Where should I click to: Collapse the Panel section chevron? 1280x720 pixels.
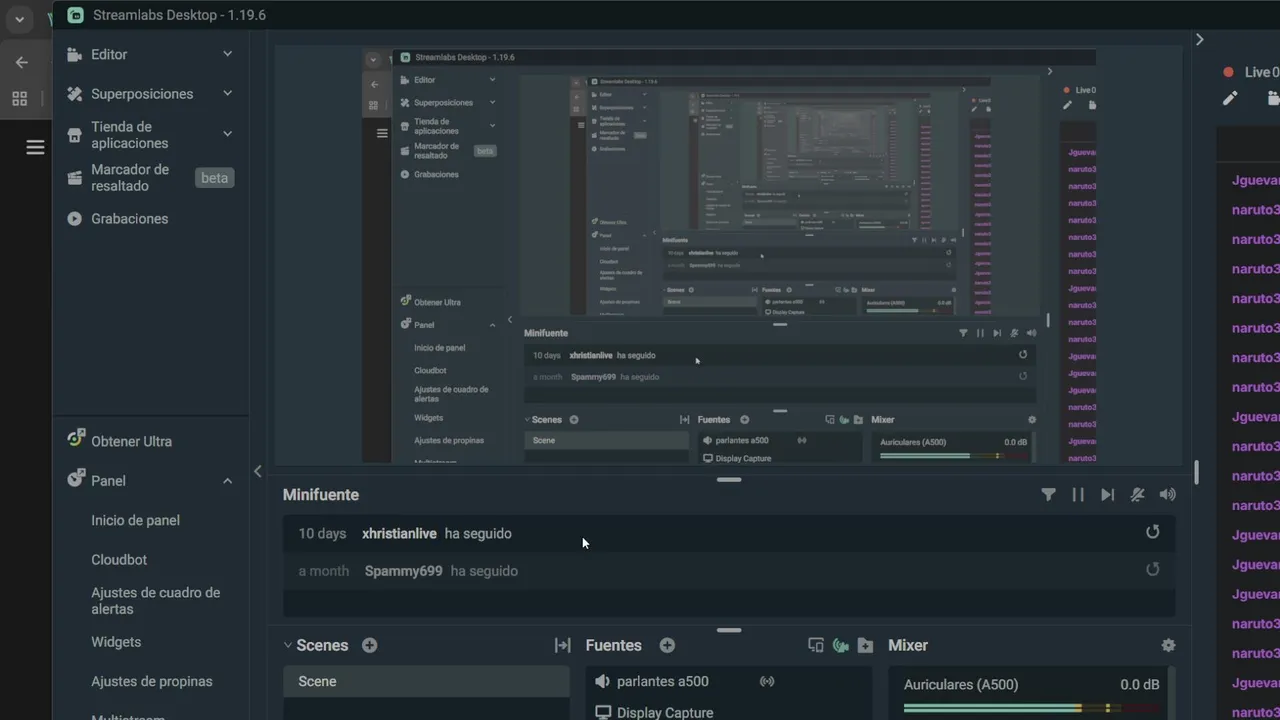click(227, 481)
